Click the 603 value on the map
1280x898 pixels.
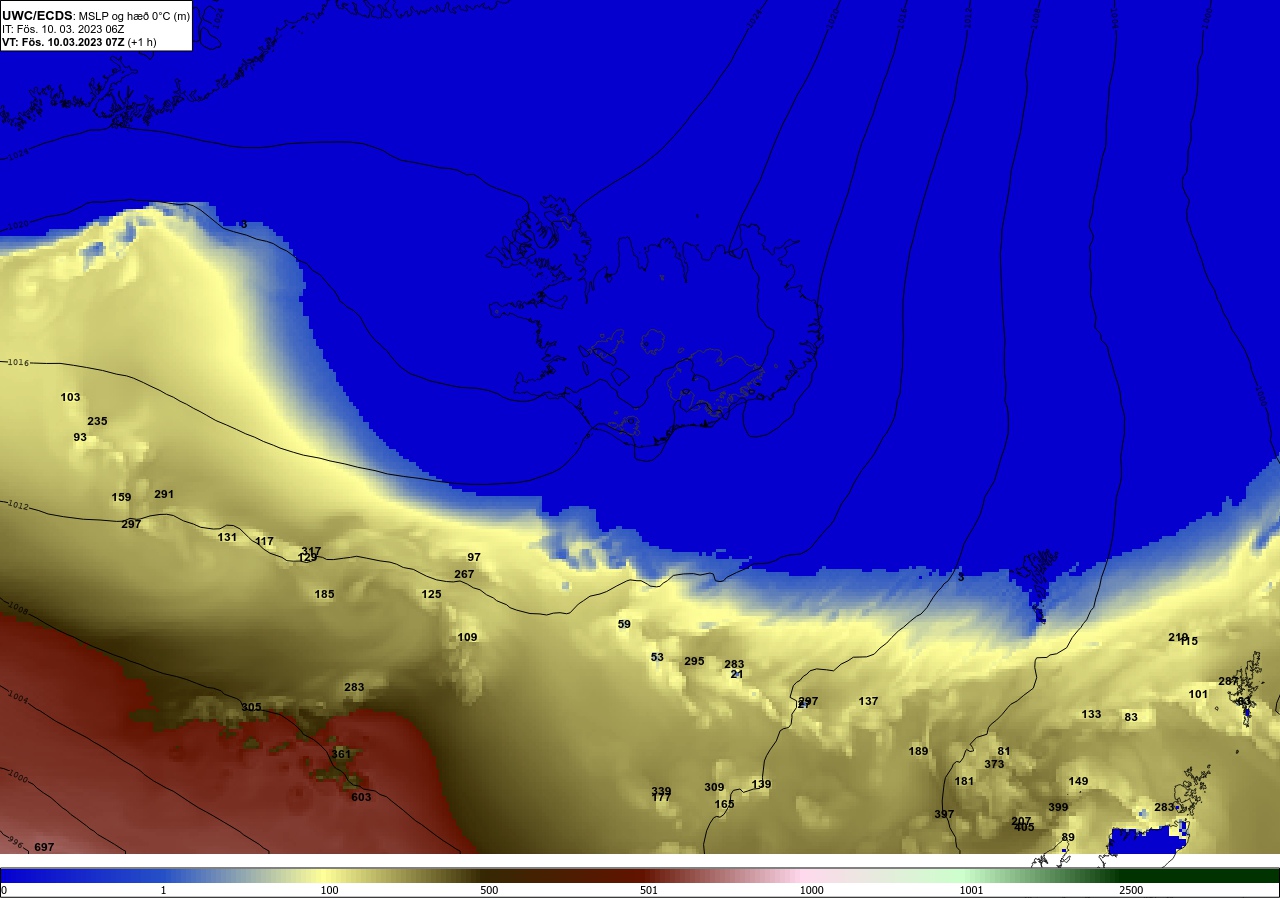(x=361, y=797)
